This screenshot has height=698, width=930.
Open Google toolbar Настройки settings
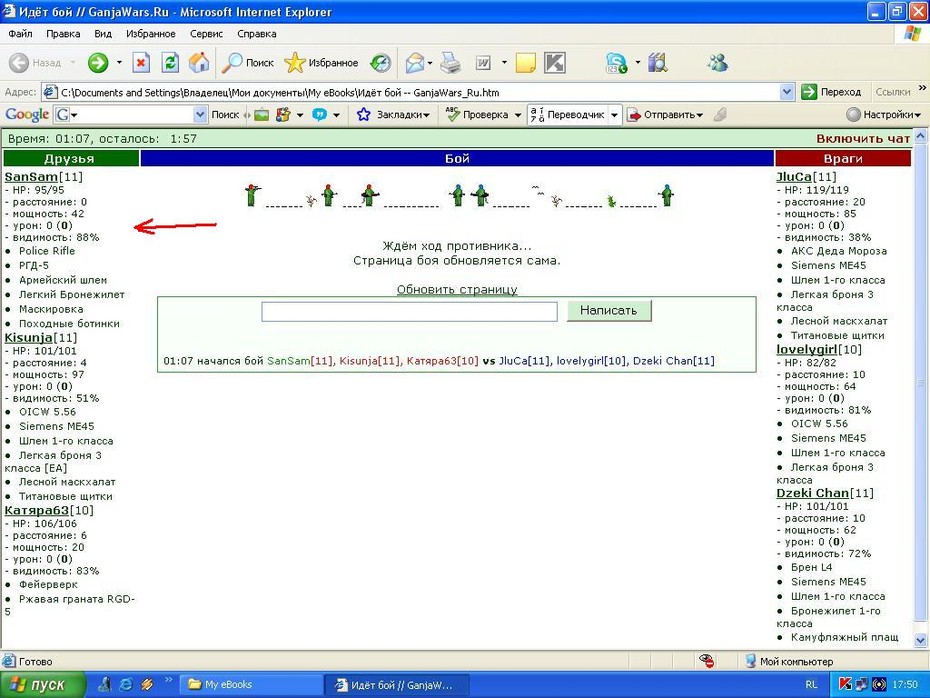[x=884, y=114]
